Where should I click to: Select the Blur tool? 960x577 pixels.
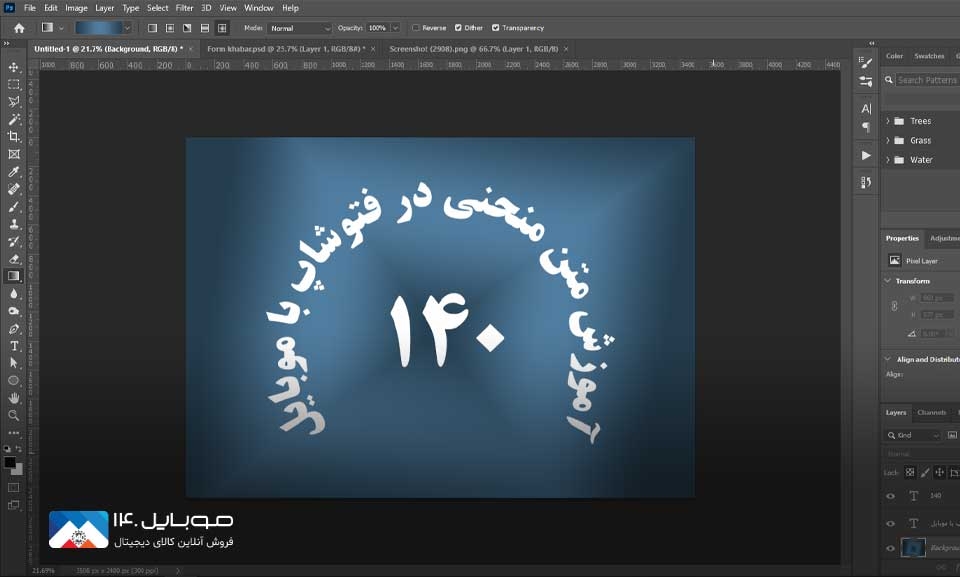click(x=13, y=294)
